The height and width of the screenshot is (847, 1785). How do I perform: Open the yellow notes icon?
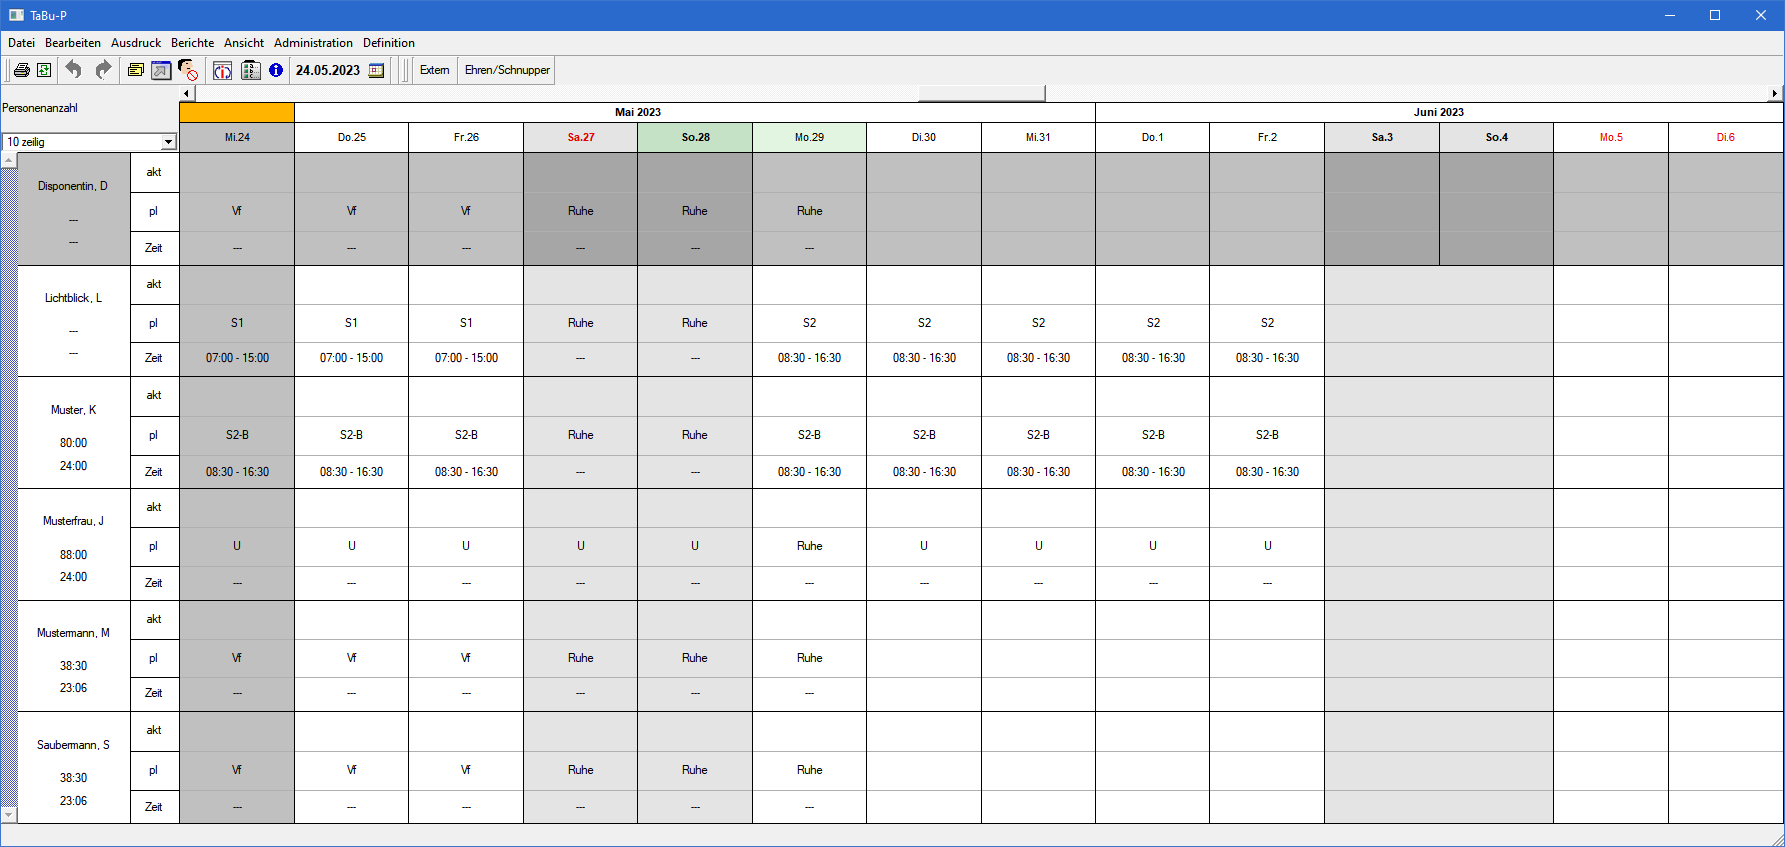click(x=135, y=70)
